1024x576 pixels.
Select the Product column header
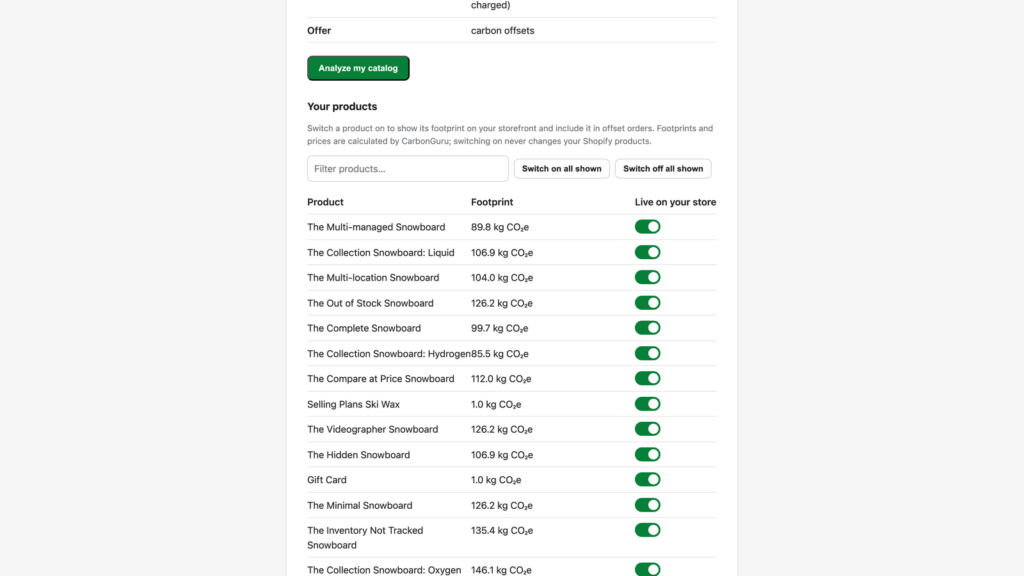(325, 202)
